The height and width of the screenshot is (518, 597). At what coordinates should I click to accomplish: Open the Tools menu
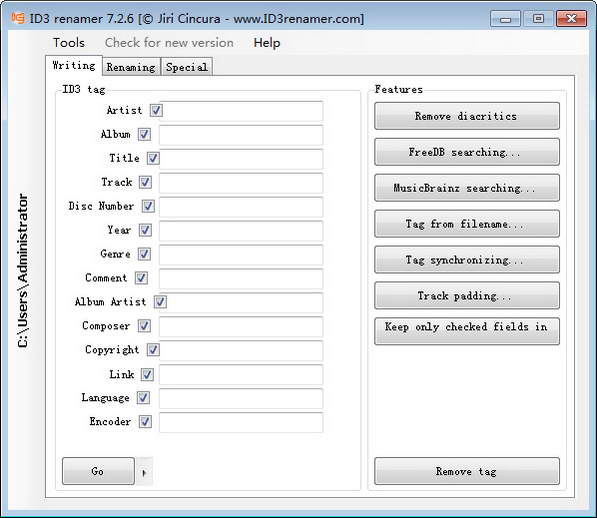point(69,43)
